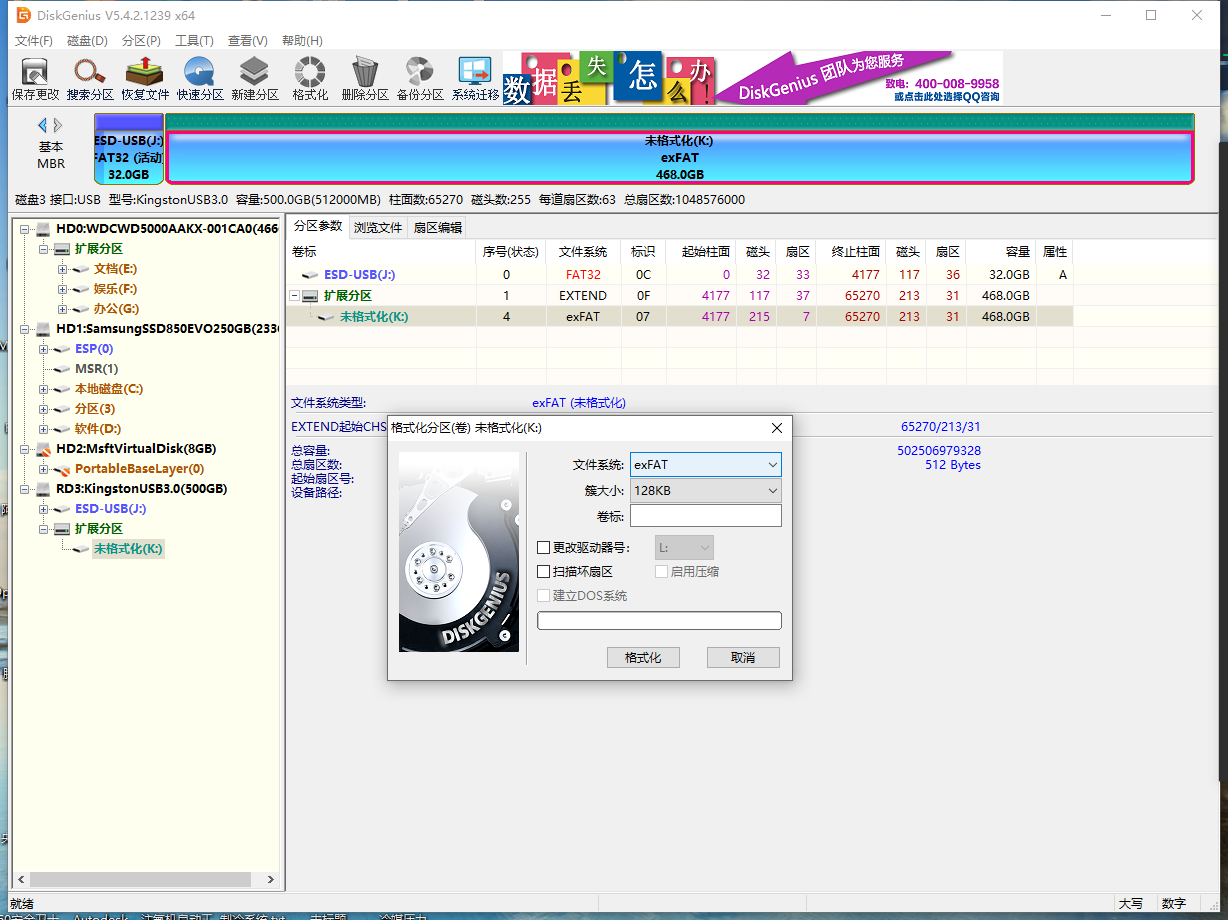Open the 文件(F) menu

pos(34,41)
